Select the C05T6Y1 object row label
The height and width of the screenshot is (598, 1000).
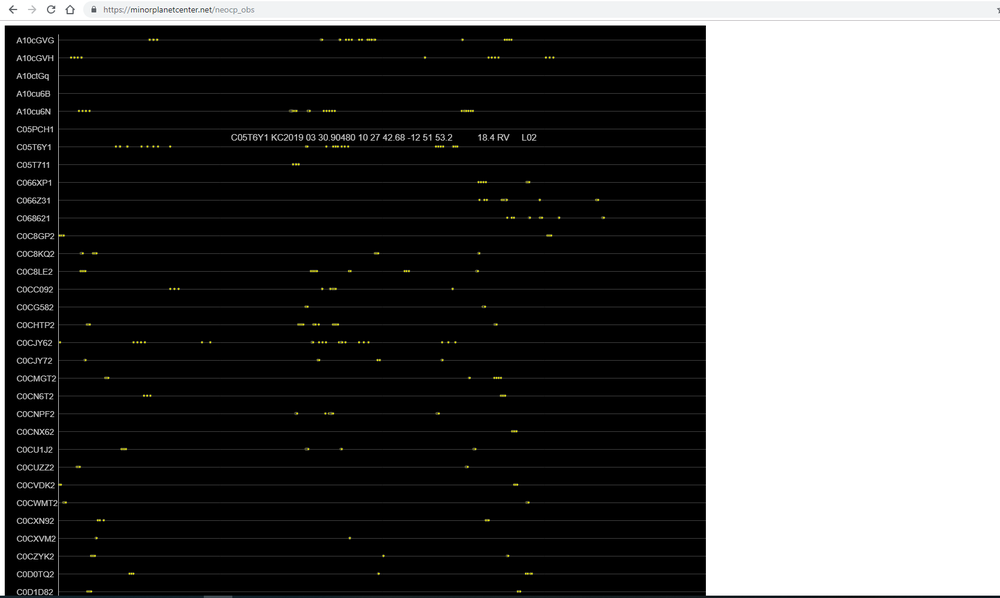(x=34, y=147)
